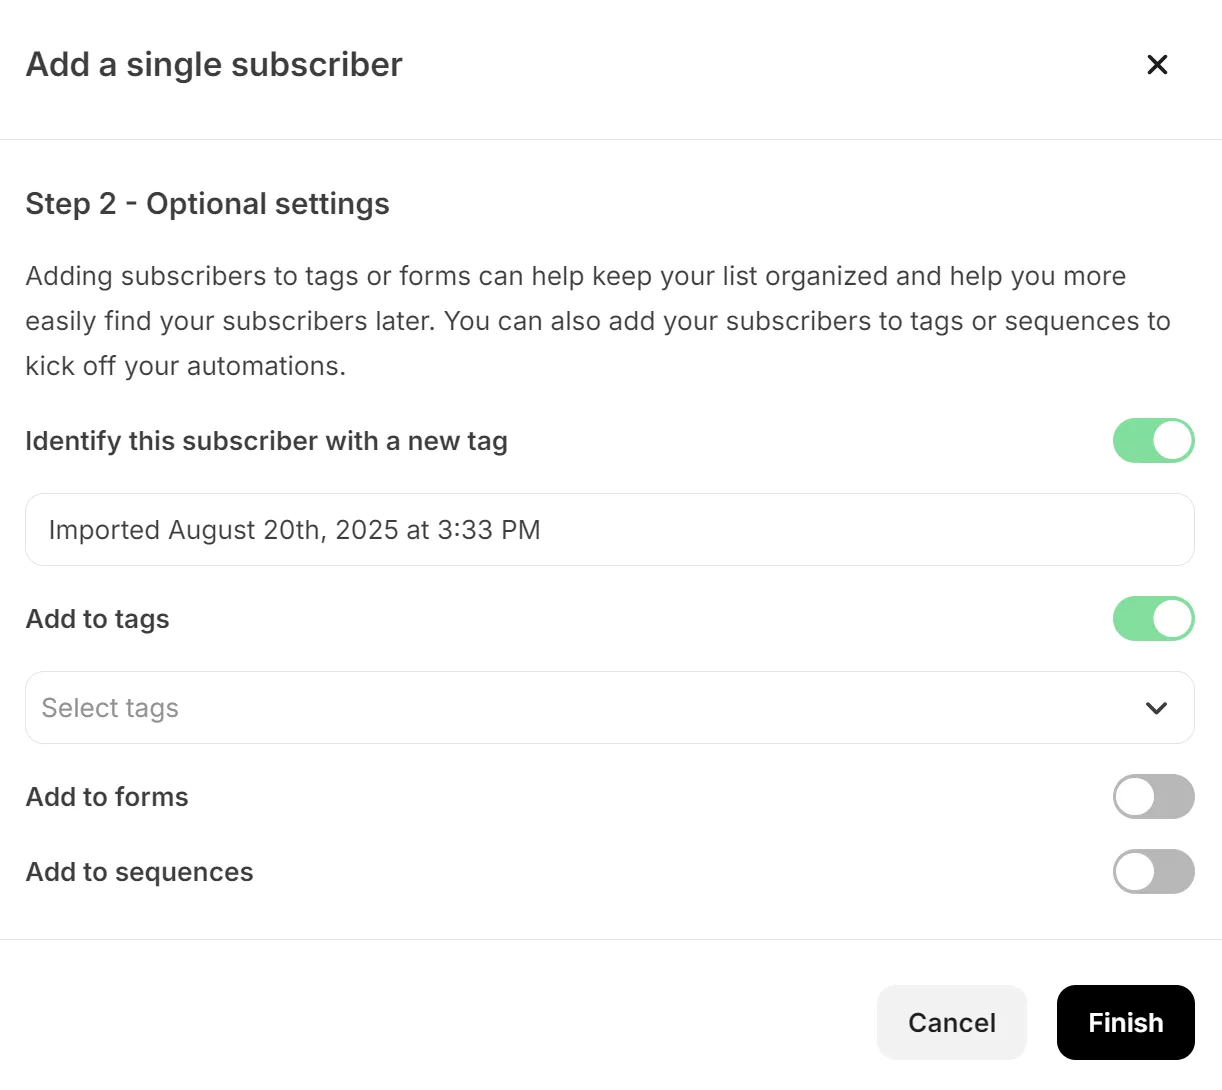
Task: Enable the Add to sequences toggle
Action: coord(1153,872)
